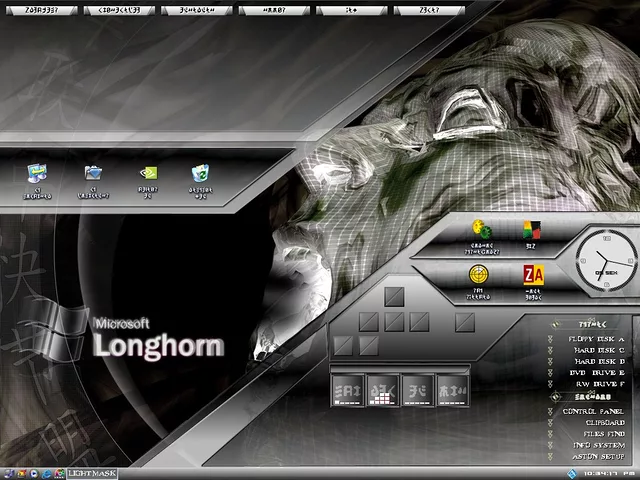The width and height of the screenshot is (640, 480).
Task: Open Internet Explorer from the quick launch
Action: [47, 474]
